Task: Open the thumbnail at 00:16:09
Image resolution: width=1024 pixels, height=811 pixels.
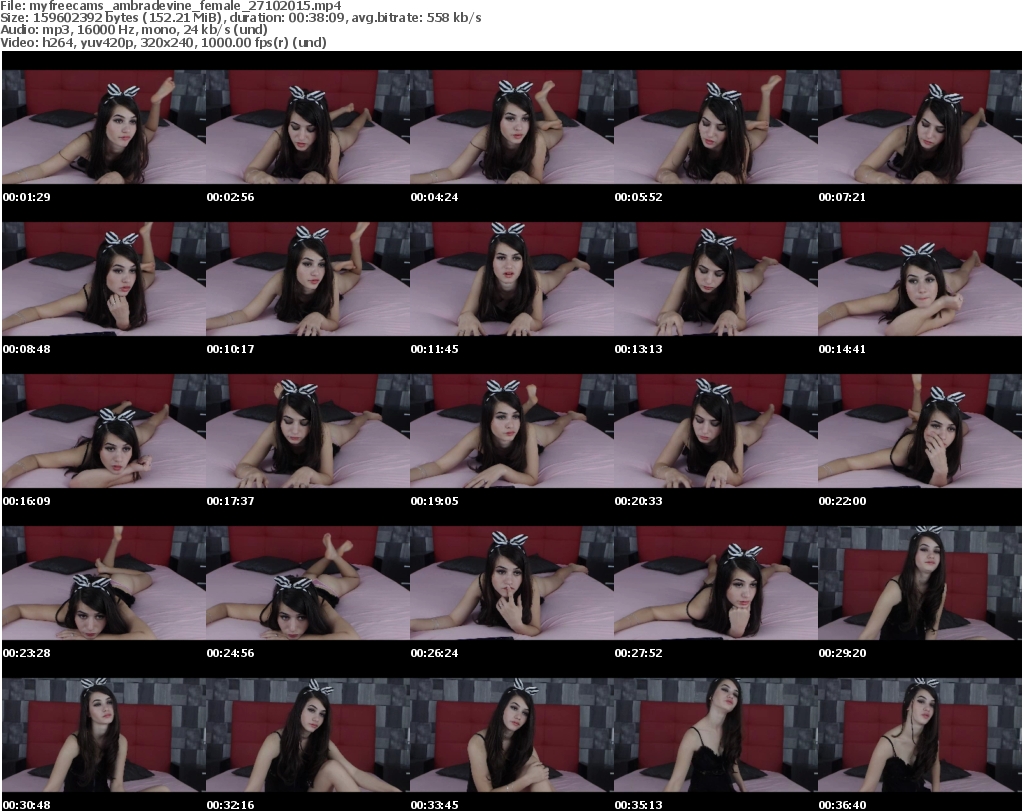Action: pos(104,431)
